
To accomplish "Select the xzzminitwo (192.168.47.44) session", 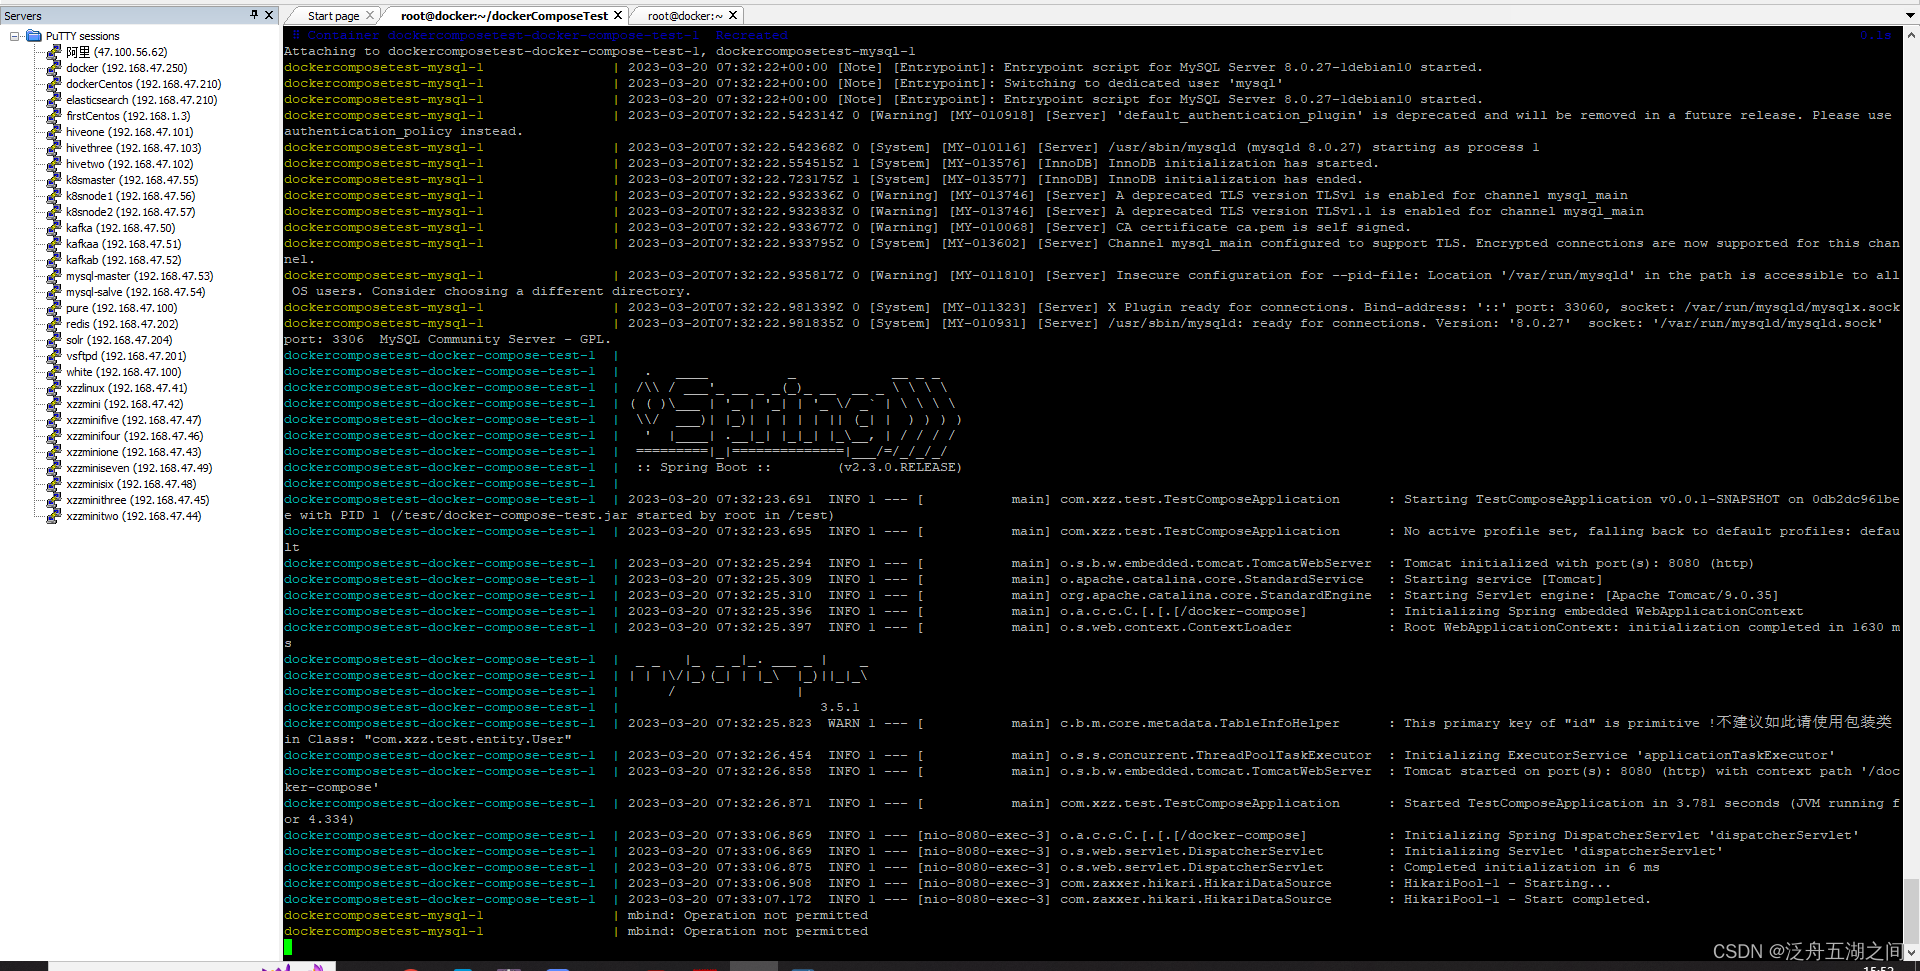I will click(134, 516).
